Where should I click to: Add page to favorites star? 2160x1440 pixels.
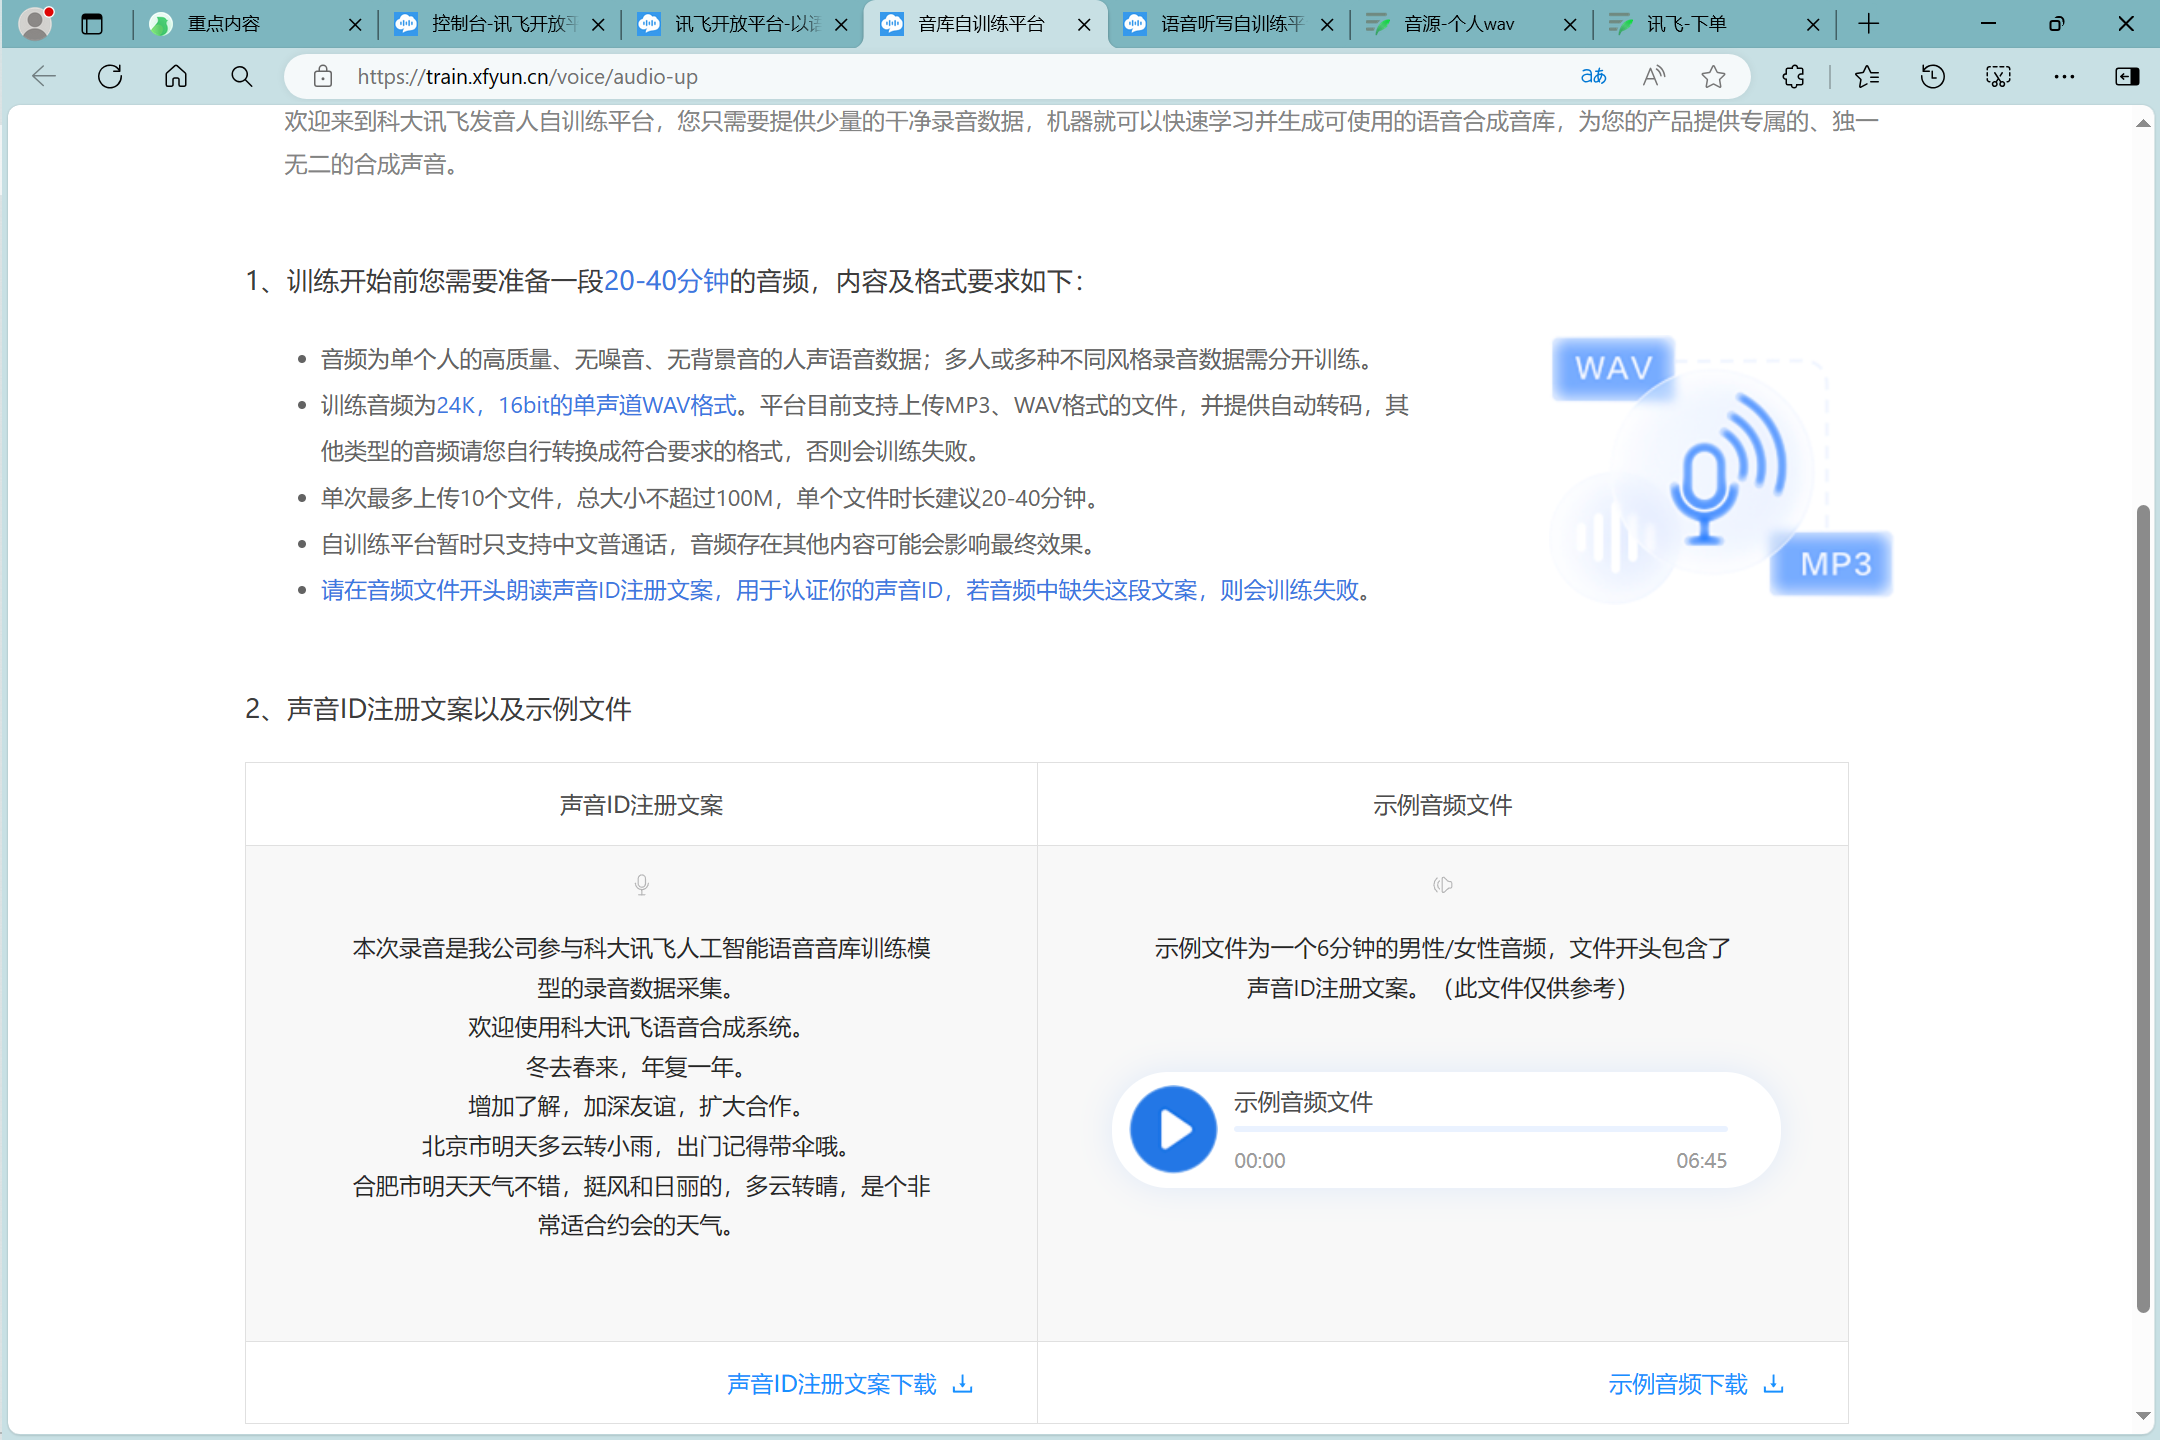coord(1713,76)
